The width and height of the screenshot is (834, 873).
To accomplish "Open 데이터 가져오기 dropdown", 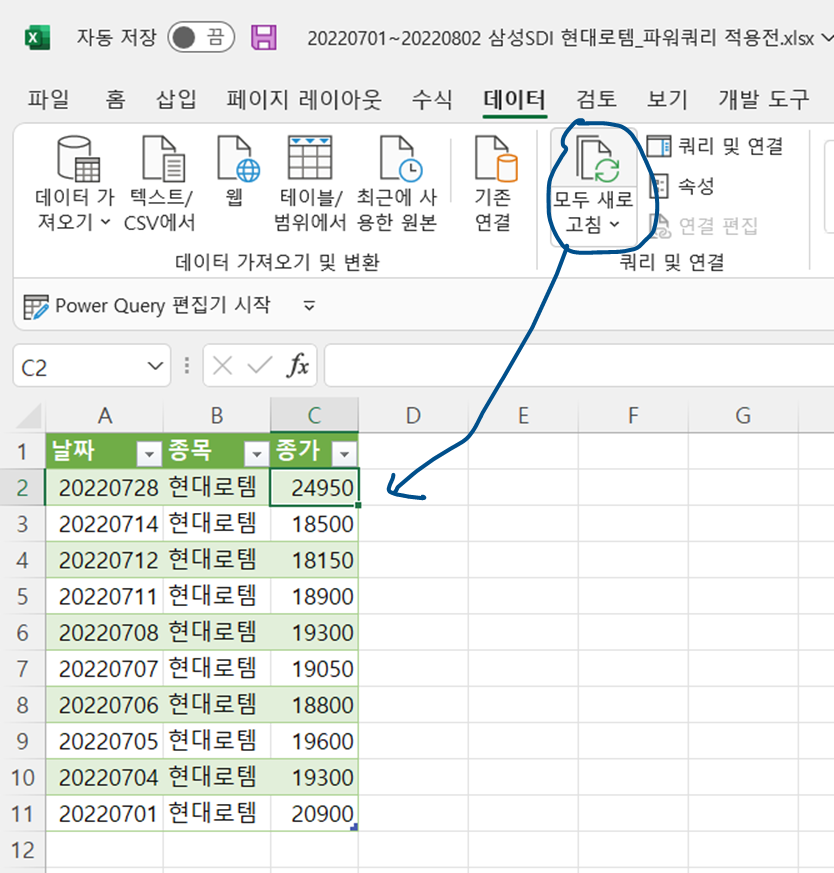I will pos(73,184).
